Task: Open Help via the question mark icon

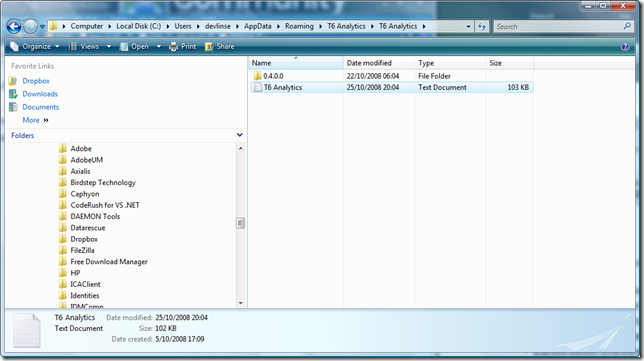Action: click(625, 46)
